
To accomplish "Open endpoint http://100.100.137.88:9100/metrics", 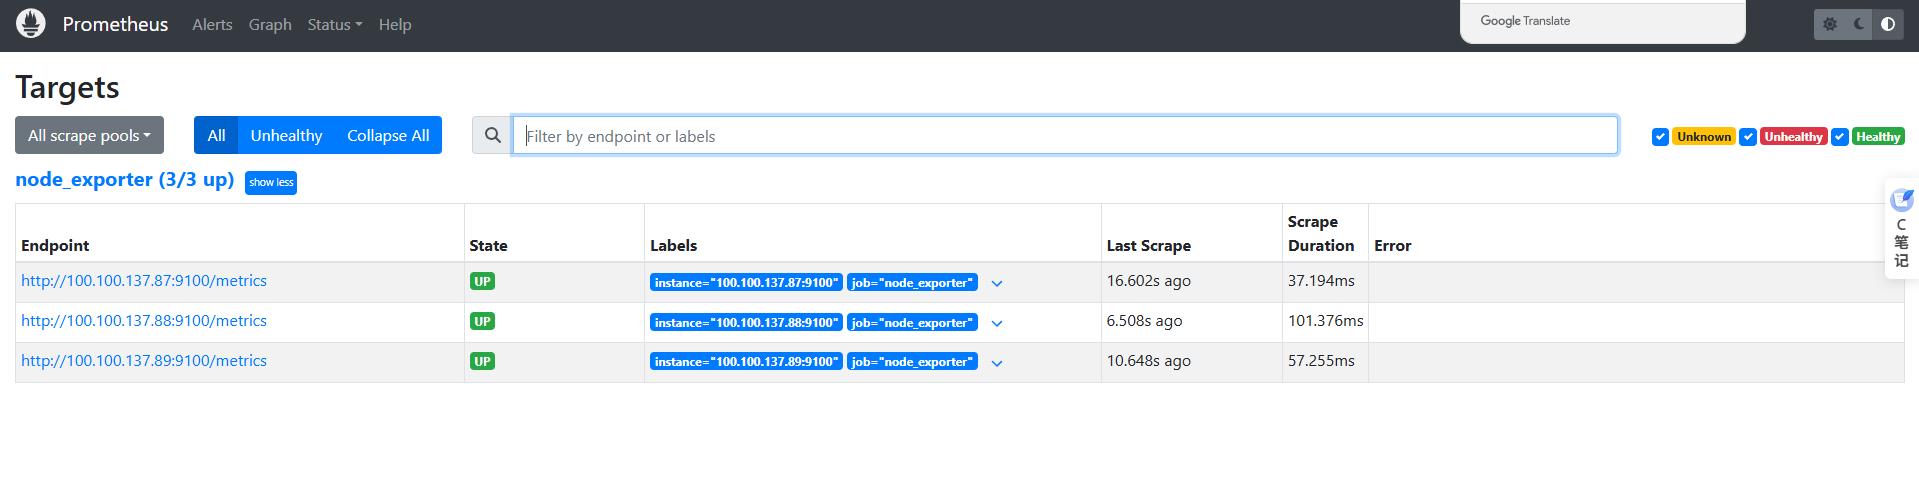I will (x=144, y=321).
